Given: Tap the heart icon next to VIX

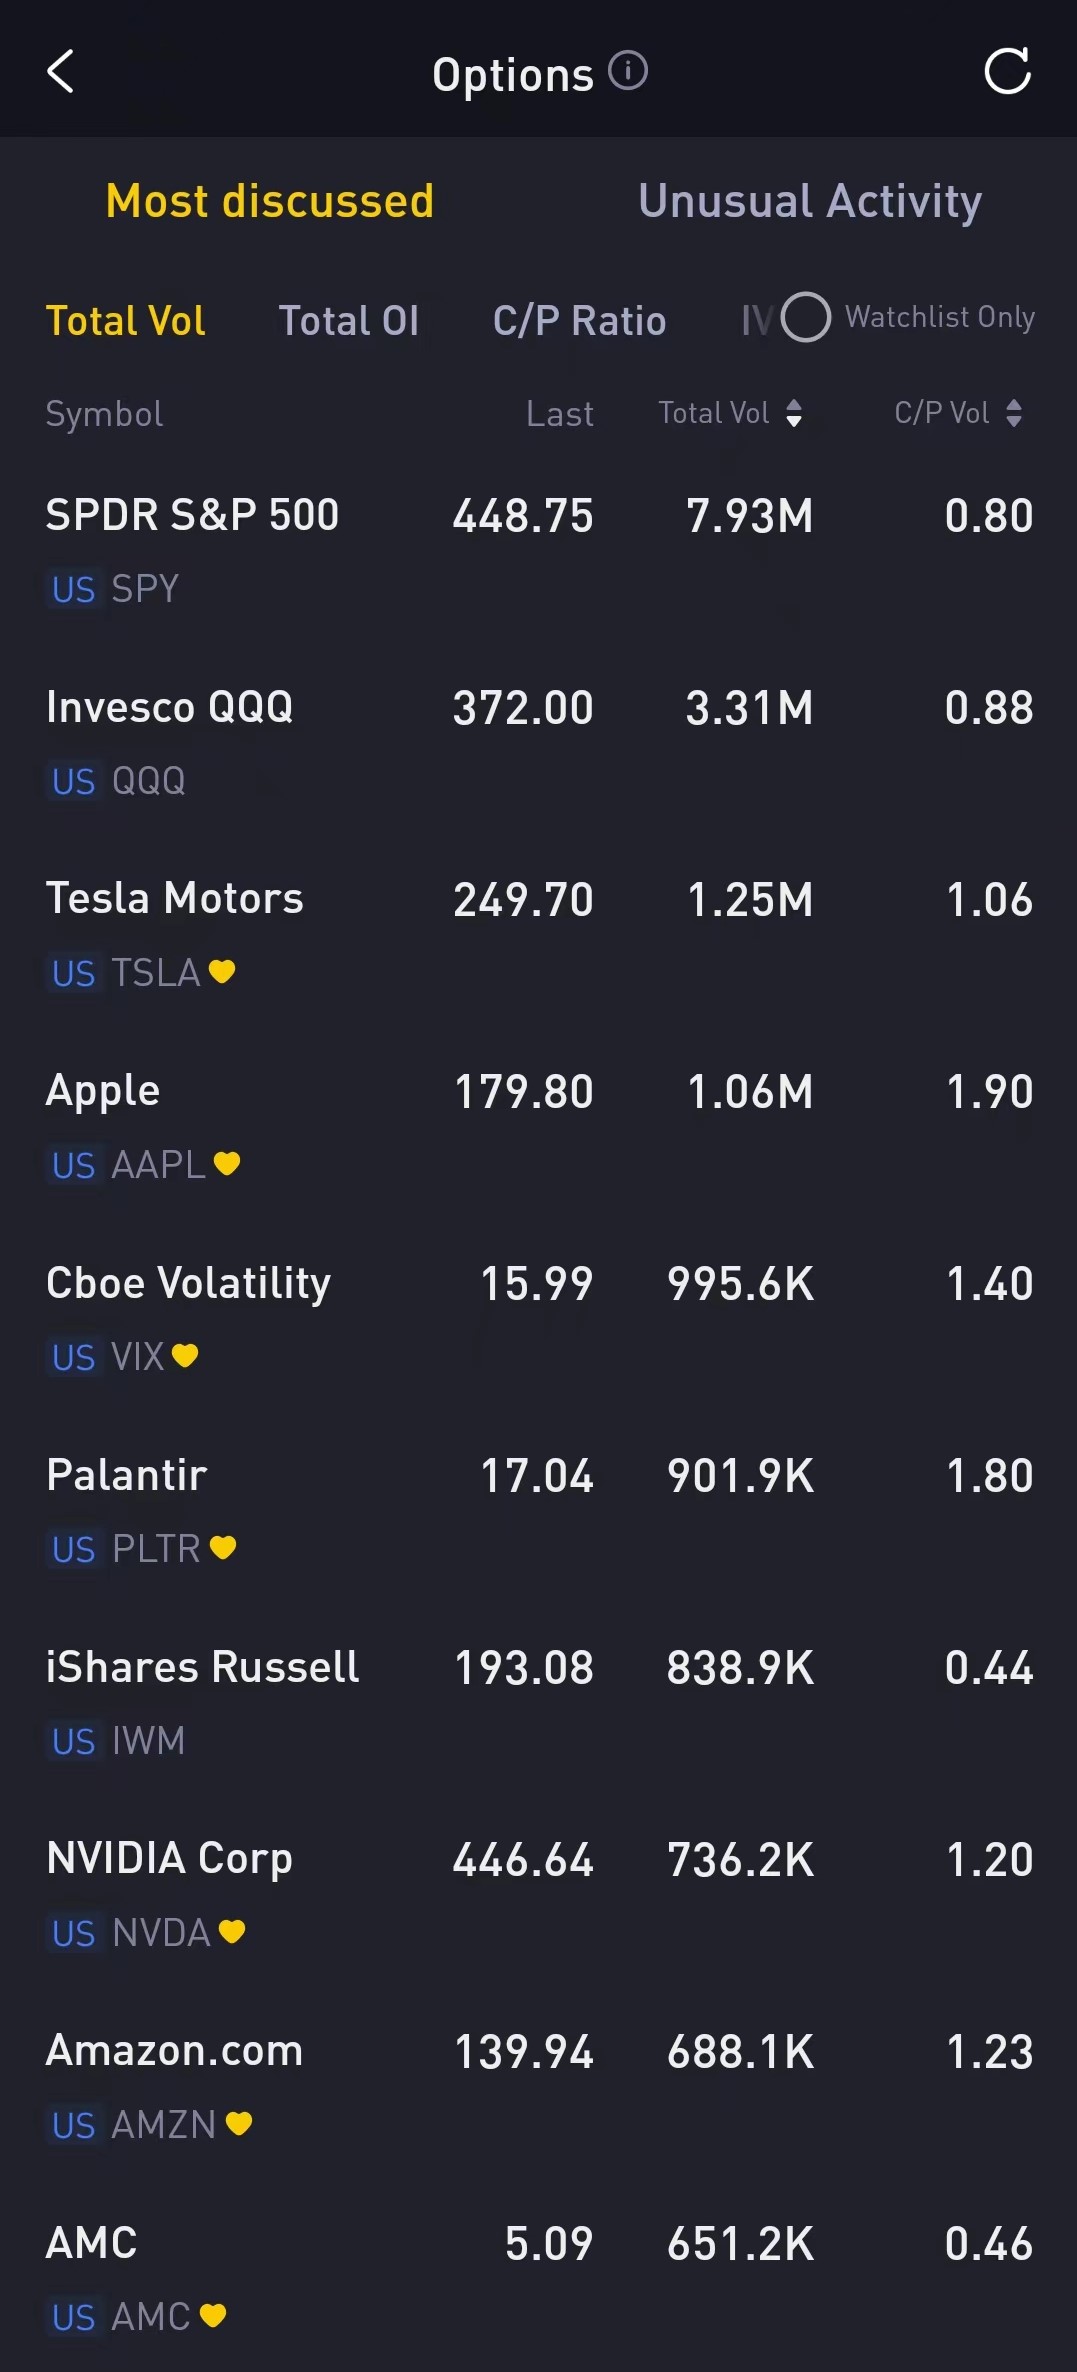Looking at the screenshot, I should tap(185, 1355).
